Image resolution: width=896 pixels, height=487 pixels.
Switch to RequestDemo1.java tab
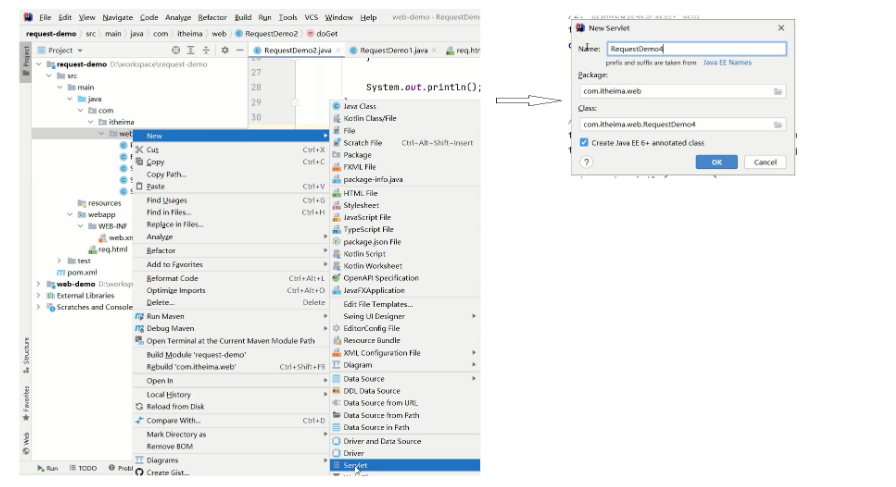[x=392, y=50]
